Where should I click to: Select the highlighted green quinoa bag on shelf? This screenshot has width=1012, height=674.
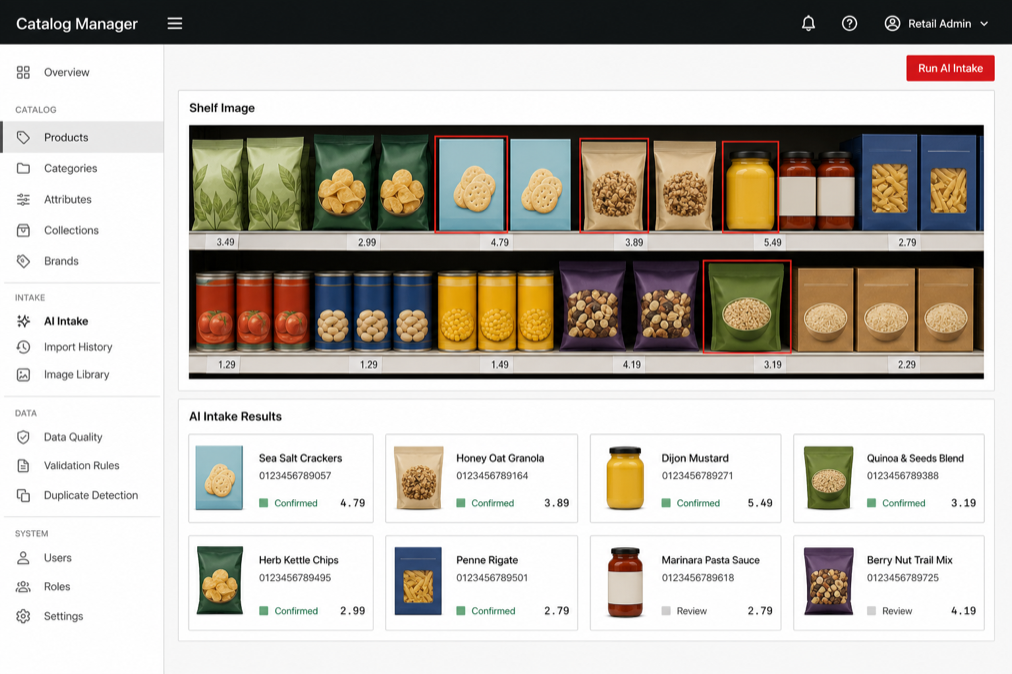click(747, 307)
